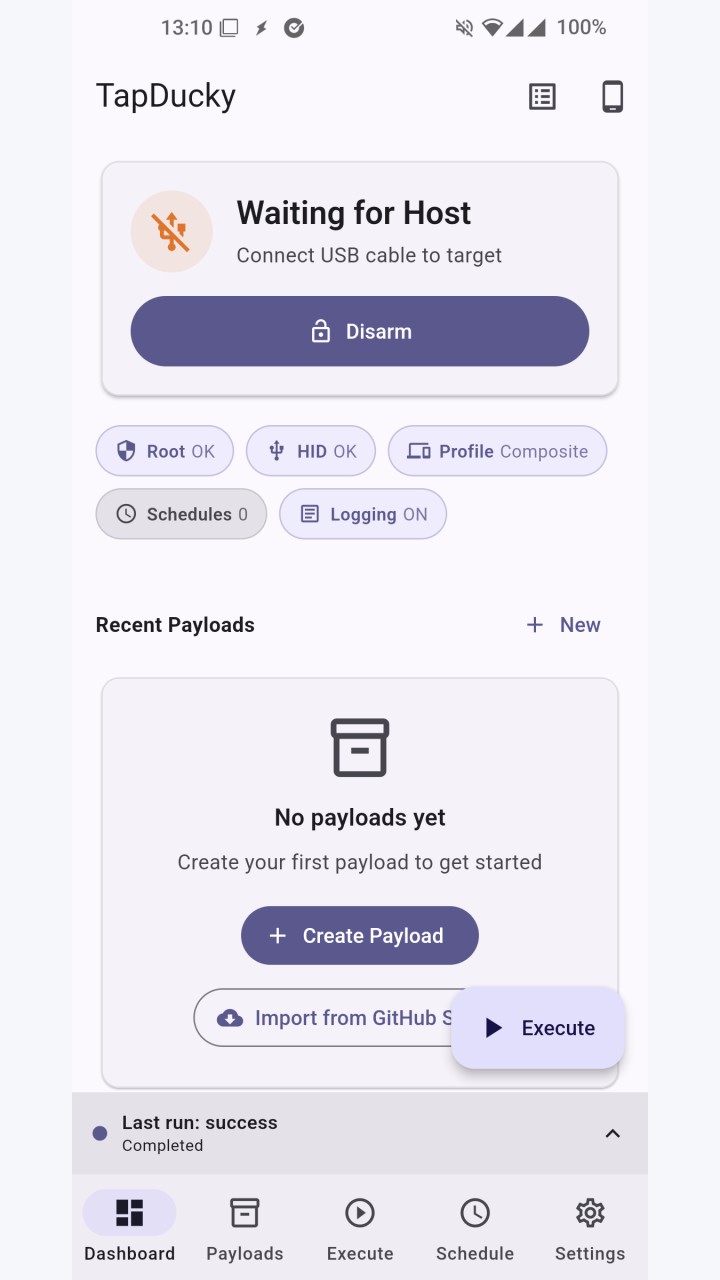
Task: Tap the phone device icon in header
Action: point(612,96)
